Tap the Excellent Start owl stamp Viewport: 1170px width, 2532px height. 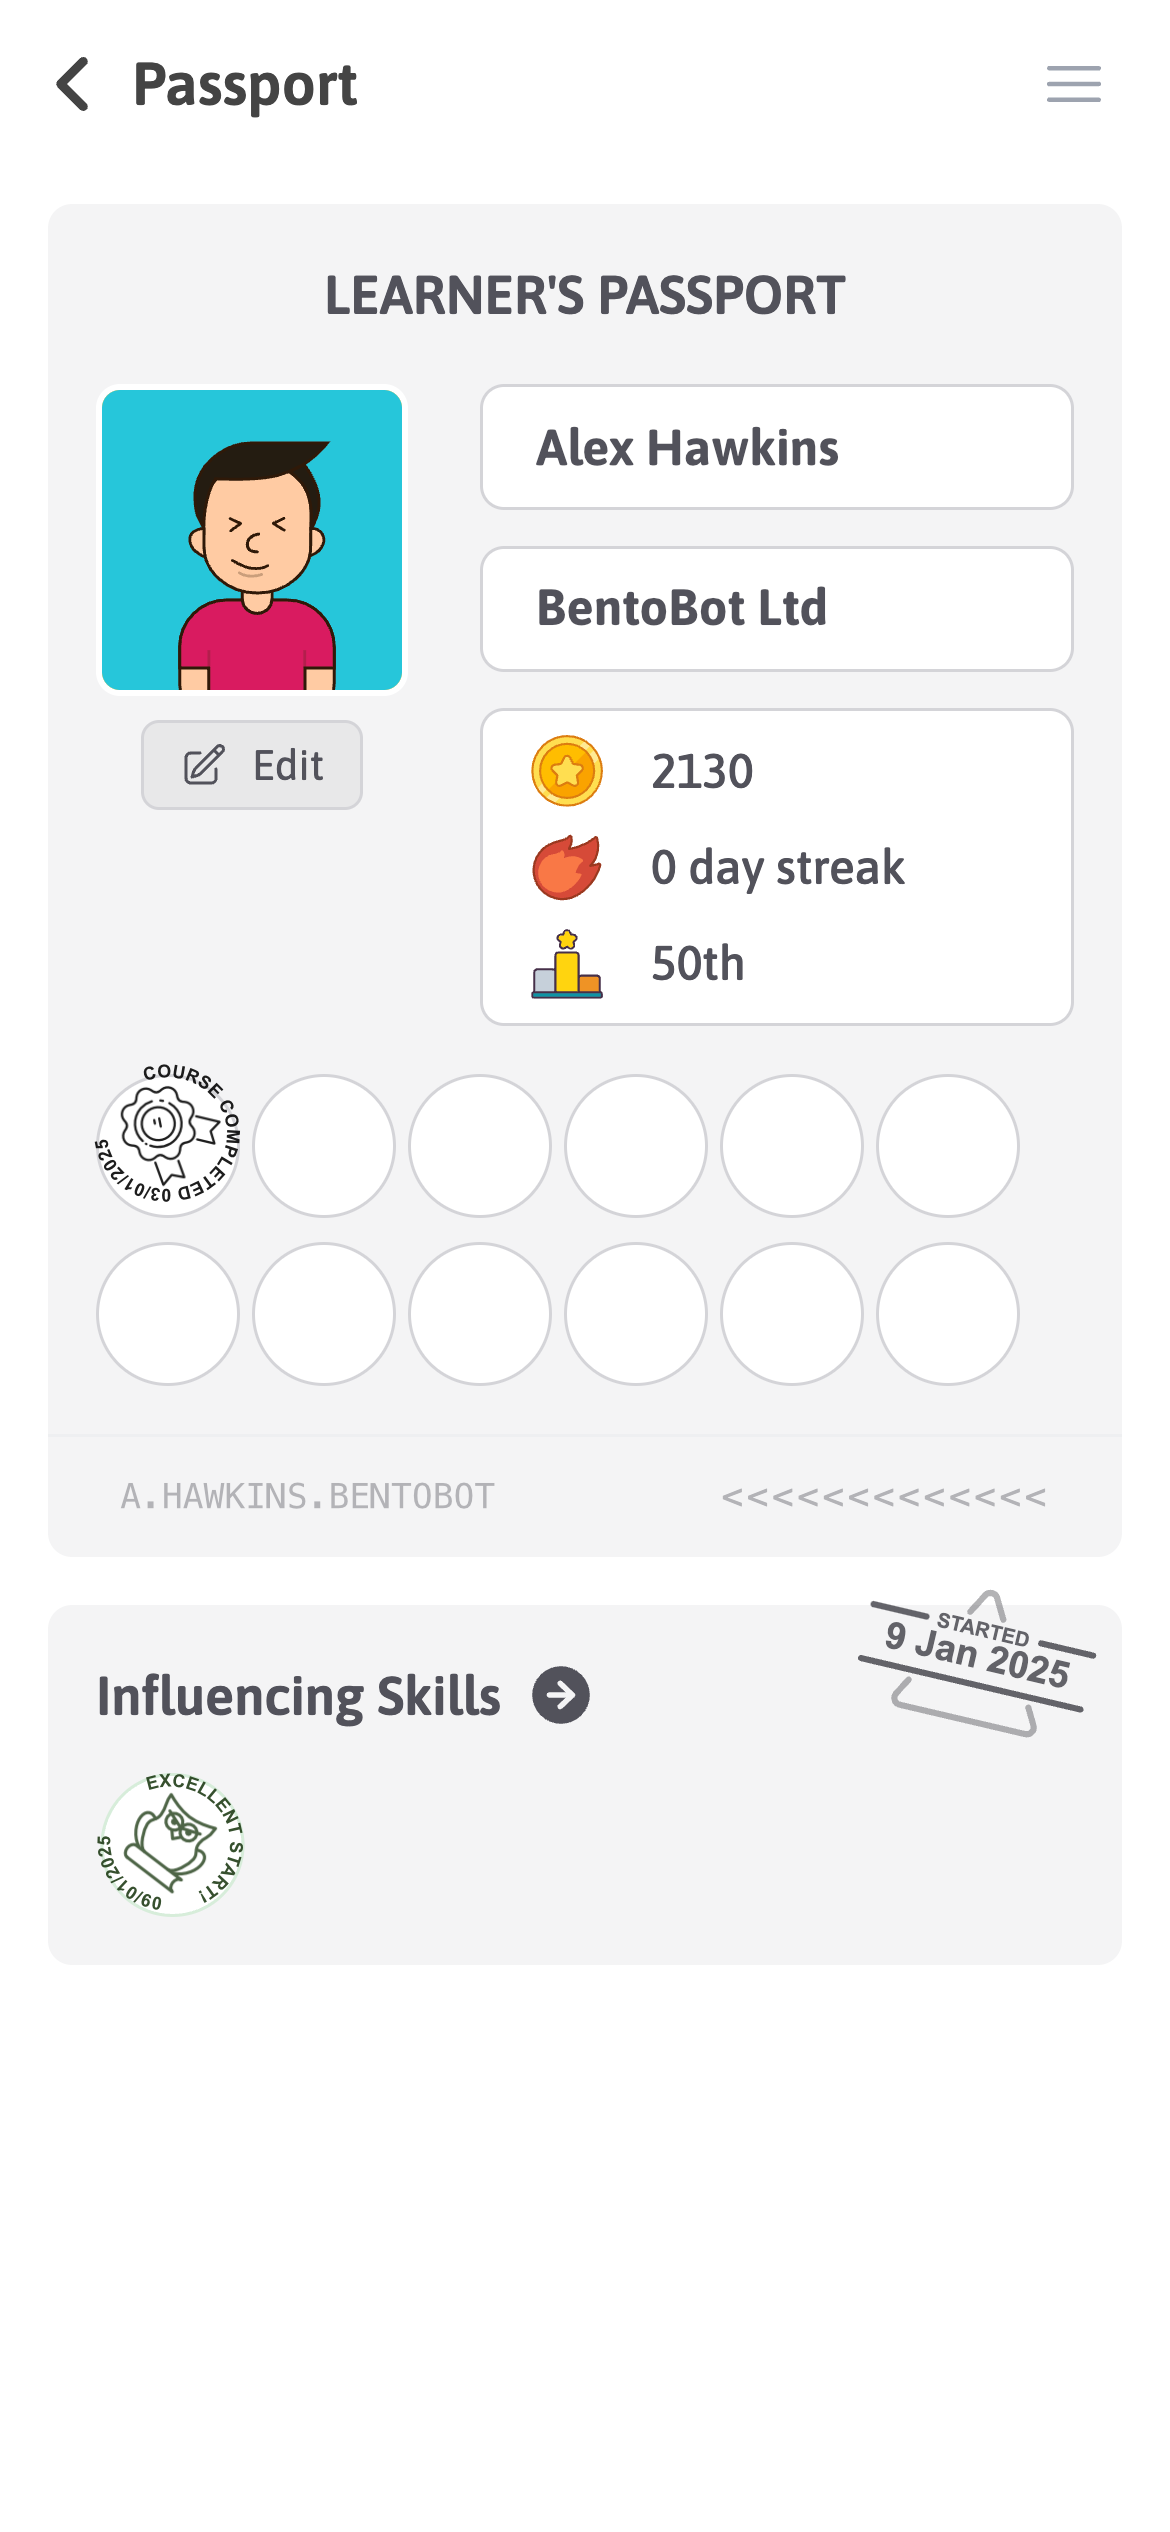coord(170,1844)
